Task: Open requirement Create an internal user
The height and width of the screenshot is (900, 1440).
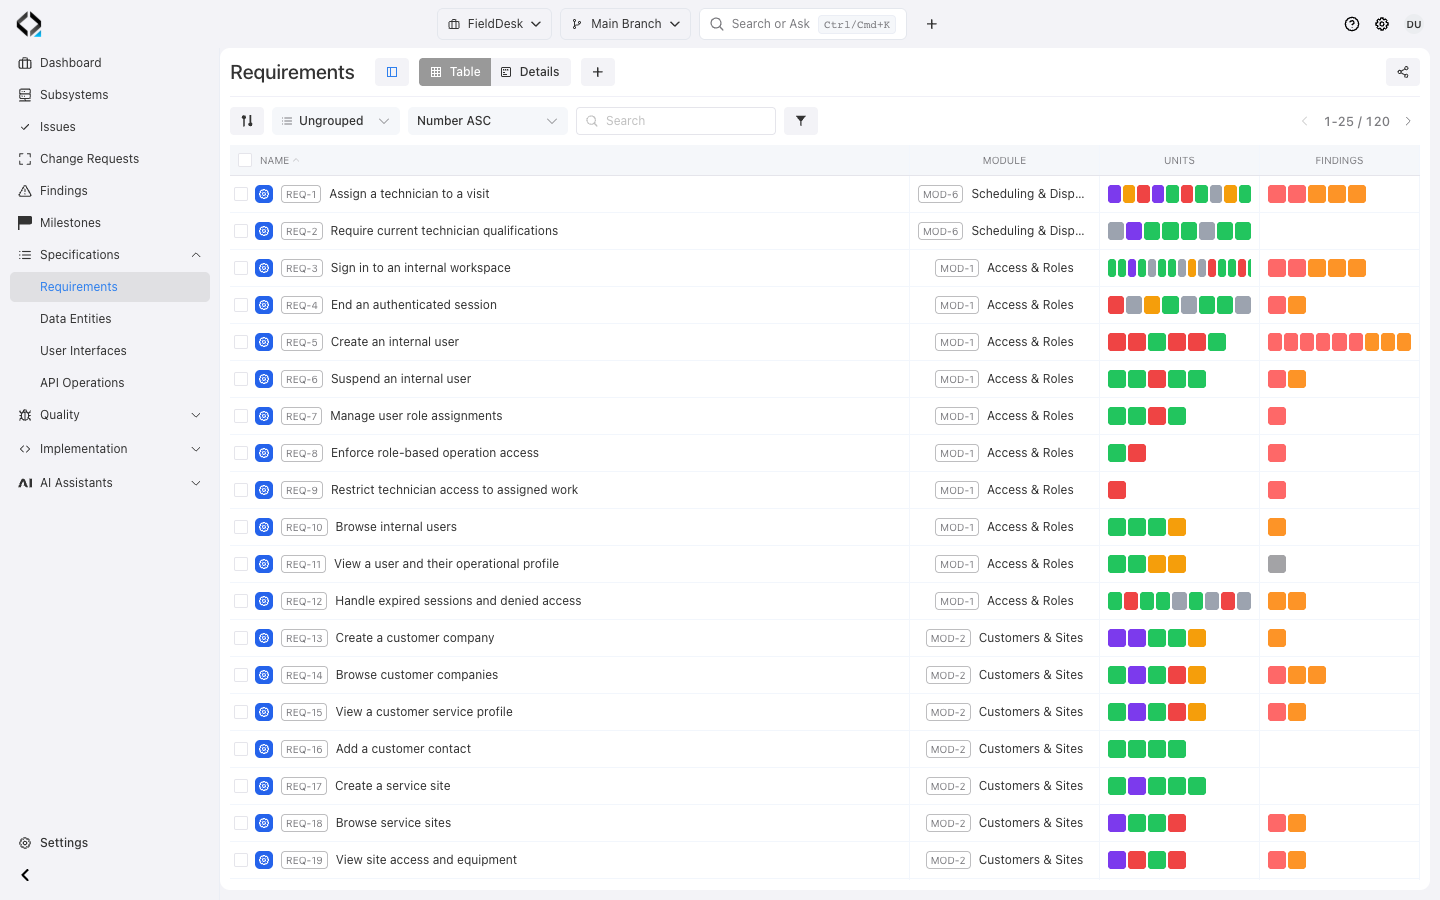Action: (x=395, y=342)
